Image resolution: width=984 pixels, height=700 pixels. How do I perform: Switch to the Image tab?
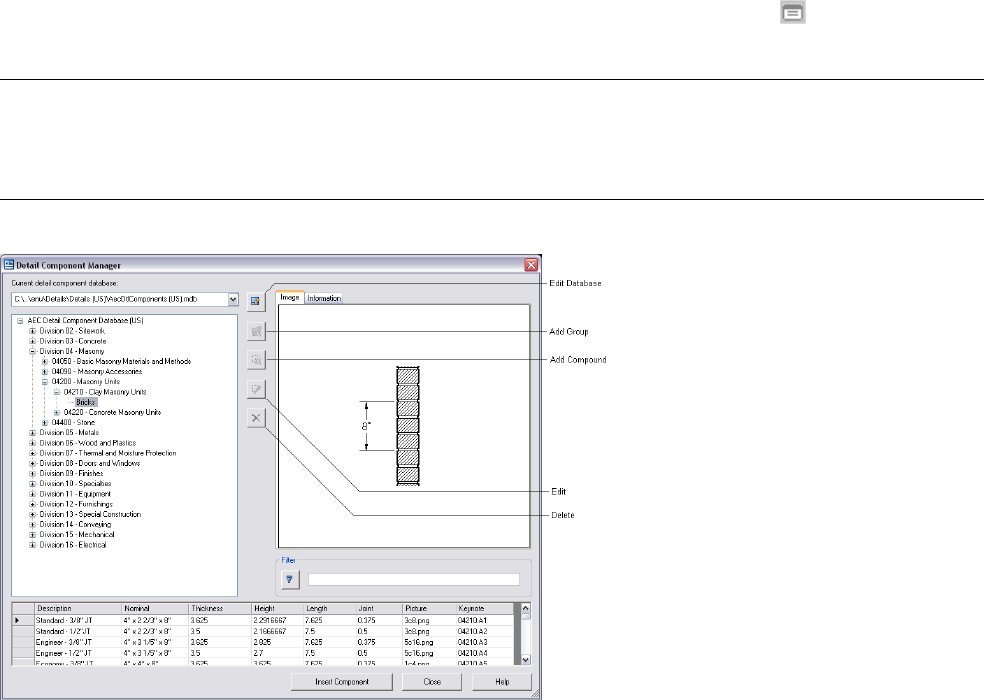pyautogui.click(x=290, y=298)
